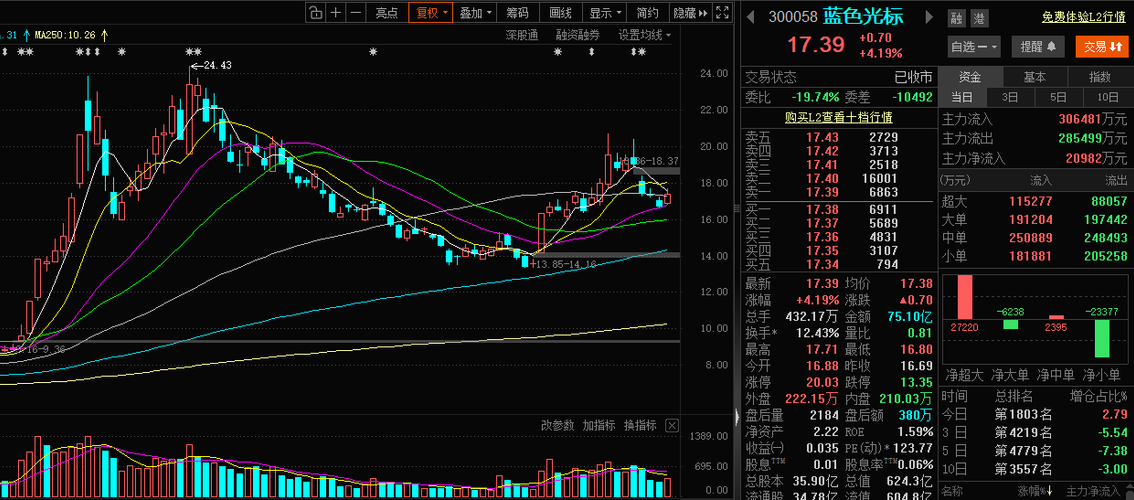
Task: Select 10日 fund flow period
Action: [x=1107, y=97]
